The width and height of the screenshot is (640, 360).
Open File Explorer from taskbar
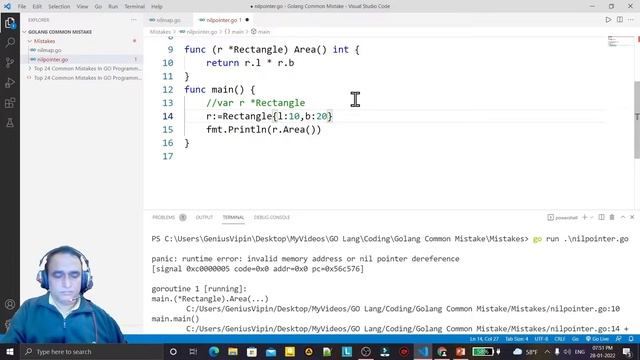pos(233,351)
